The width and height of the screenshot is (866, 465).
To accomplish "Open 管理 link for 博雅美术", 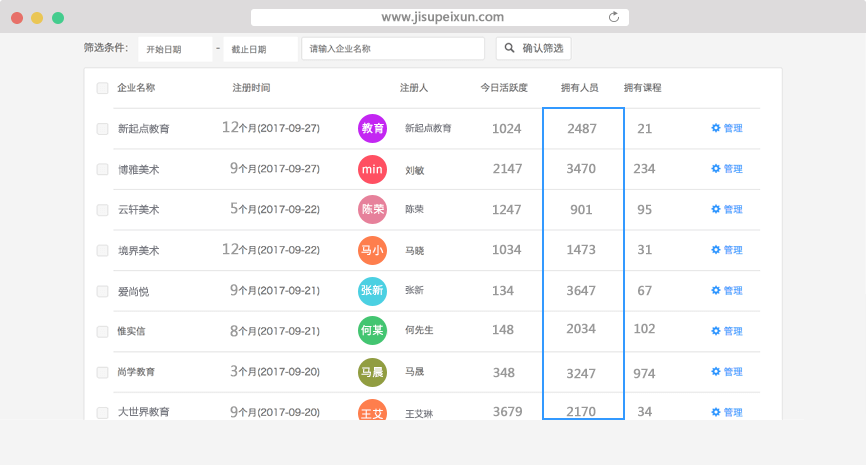I will [733, 168].
